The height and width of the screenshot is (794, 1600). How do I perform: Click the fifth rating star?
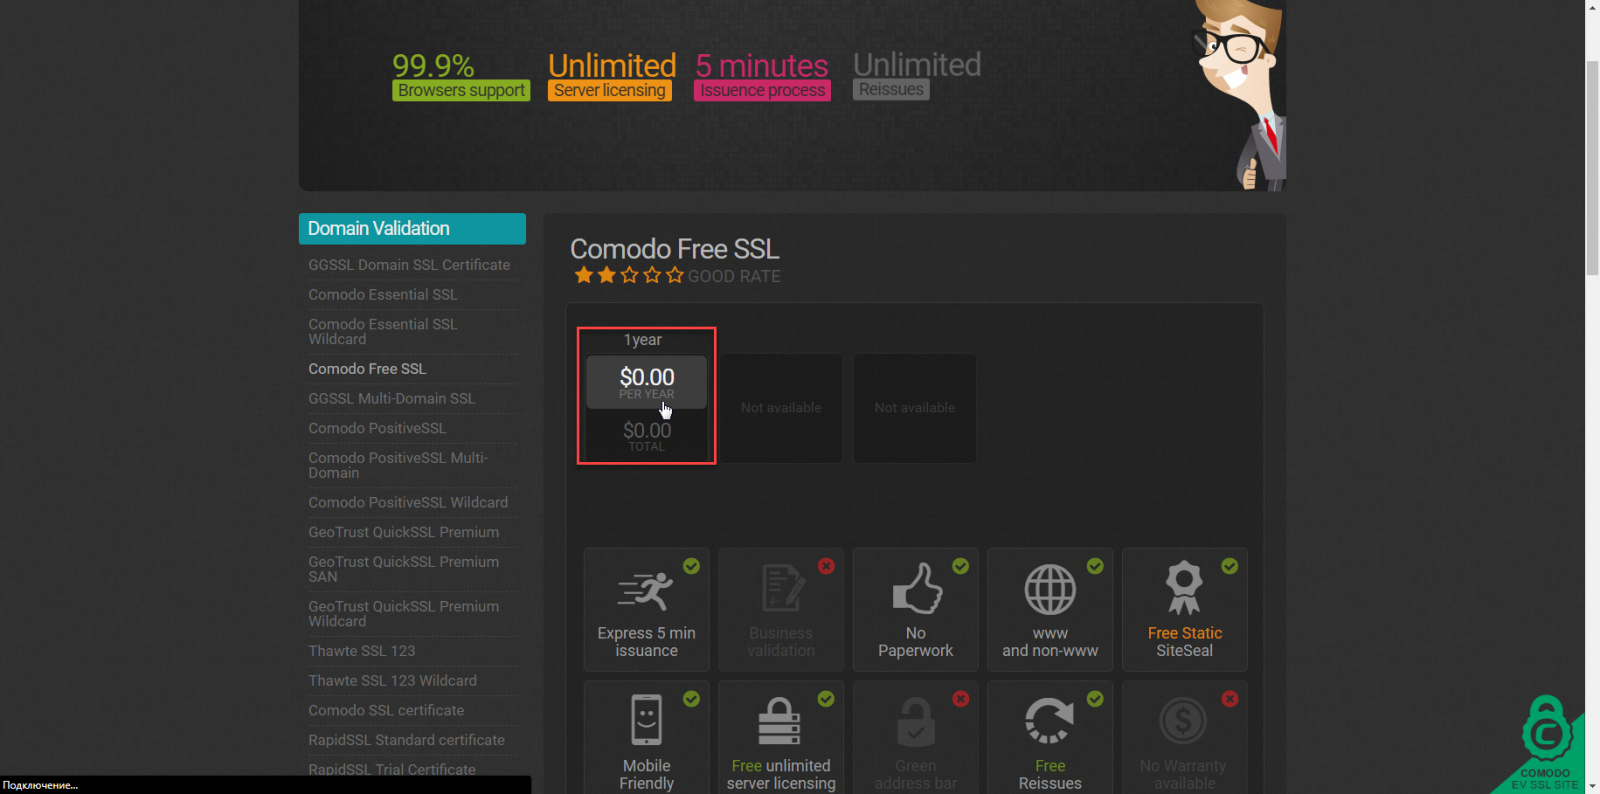coord(675,275)
